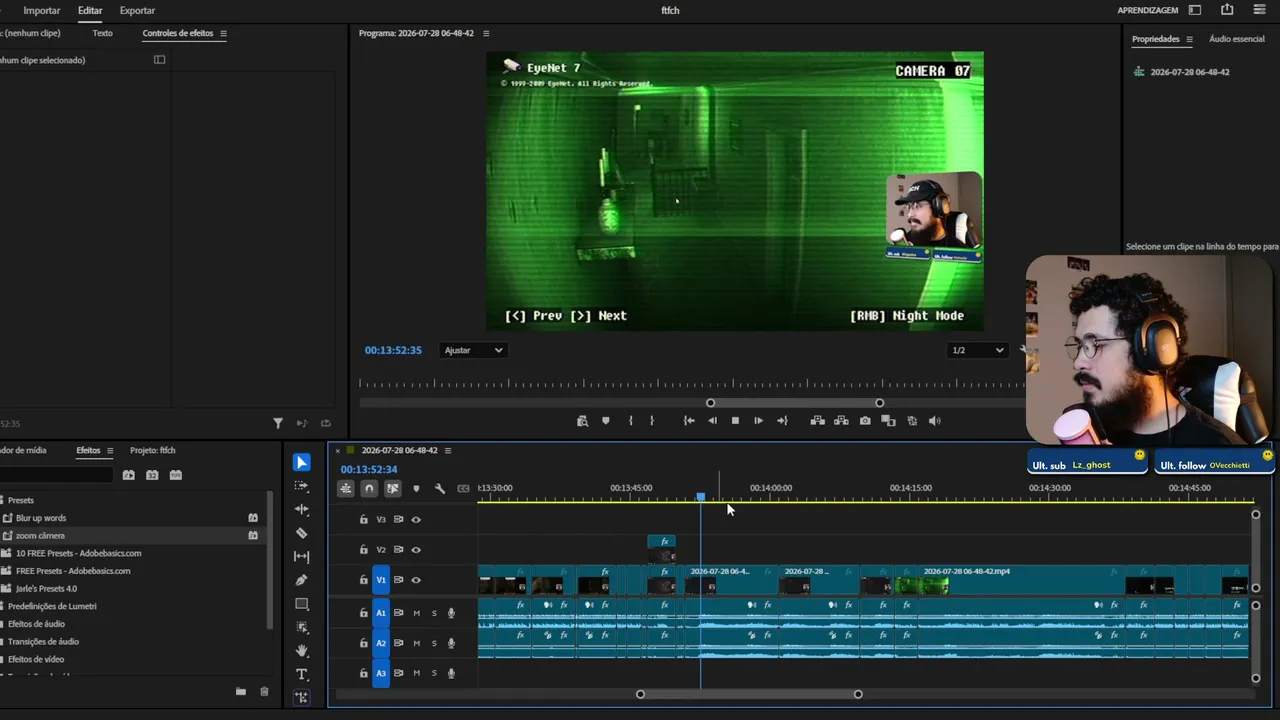Click the Program monitor zoom scroll bar
The width and height of the screenshot is (1280, 720).
point(795,403)
